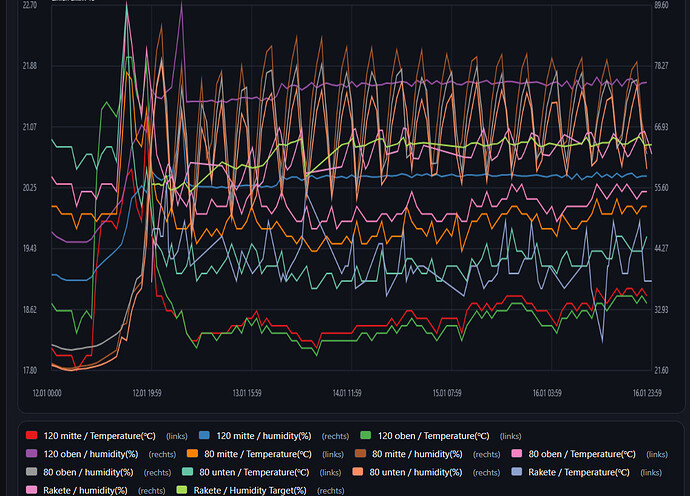Toggle the Rakete / Humidity Target series

click(x=250, y=489)
